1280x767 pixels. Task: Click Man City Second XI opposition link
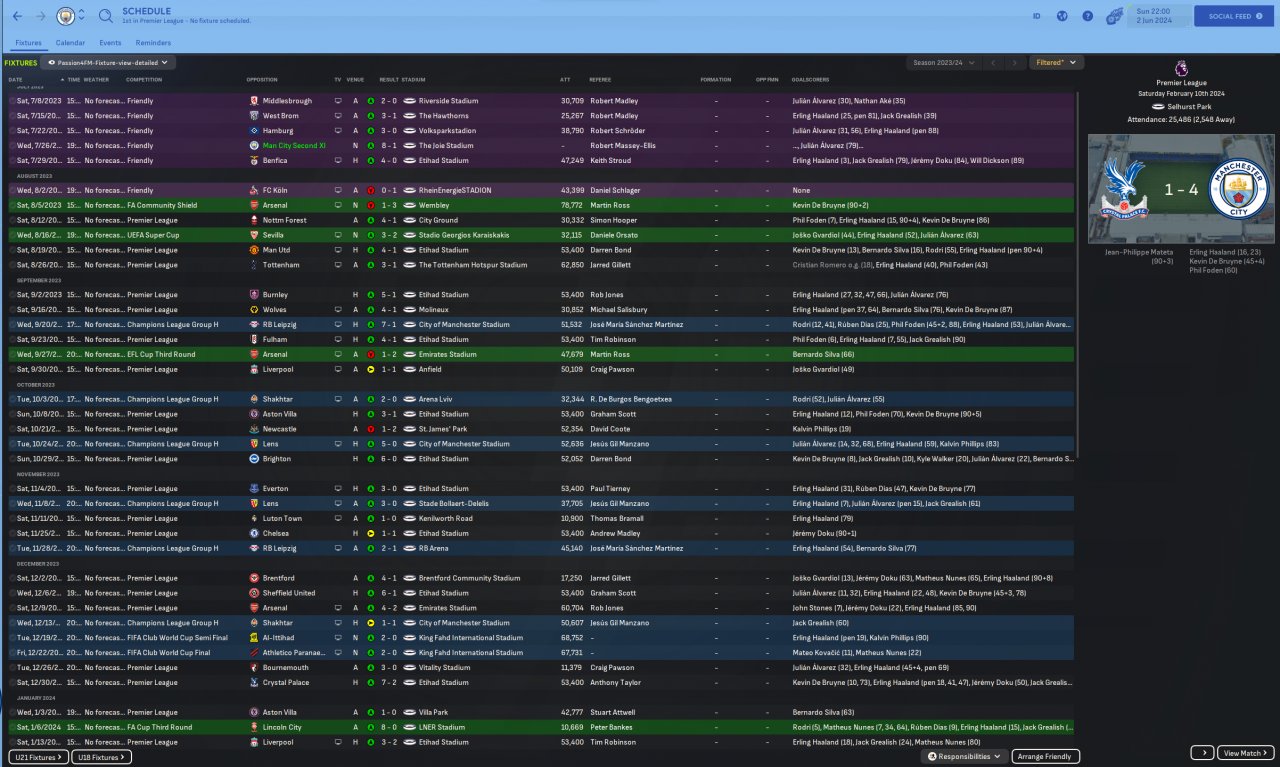(x=295, y=145)
